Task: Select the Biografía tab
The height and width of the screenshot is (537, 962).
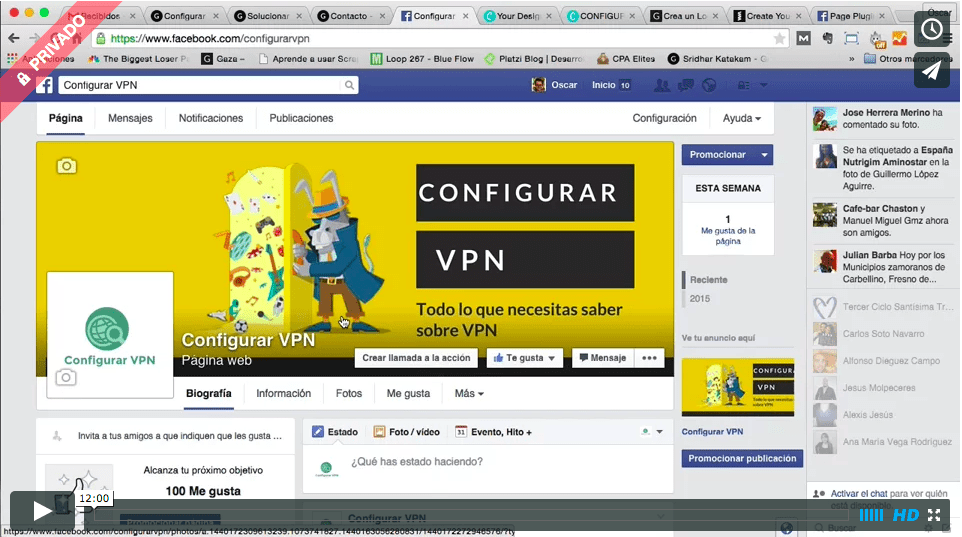Action: pyautogui.click(x=209, y=393)
